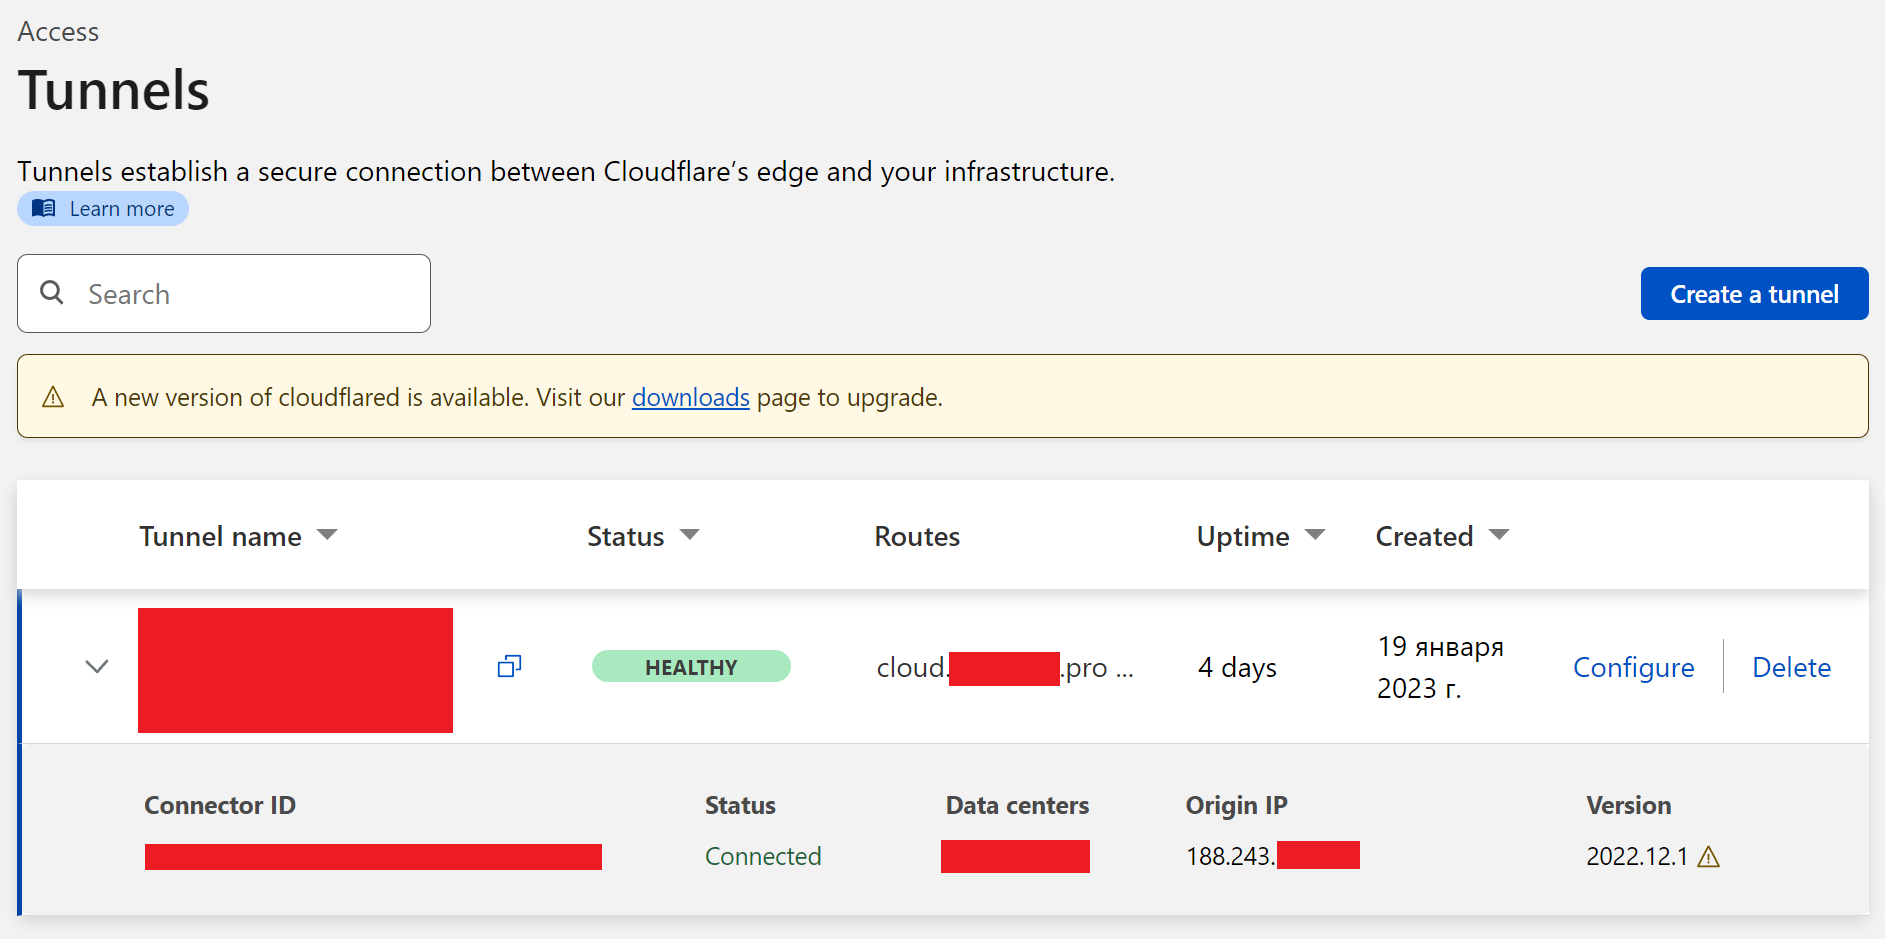
Task: Click the book icon beside Learn more
Action: pyautogui.click(x=44, y=208)
